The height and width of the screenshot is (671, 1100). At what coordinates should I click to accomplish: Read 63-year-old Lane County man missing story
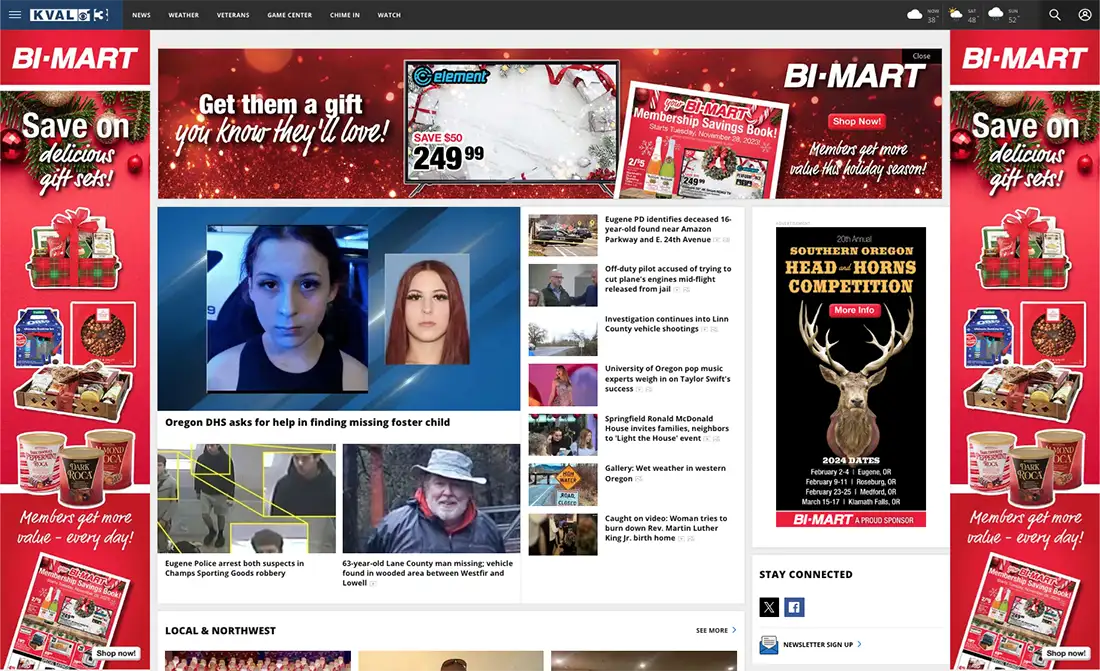[x=427, y=573]
